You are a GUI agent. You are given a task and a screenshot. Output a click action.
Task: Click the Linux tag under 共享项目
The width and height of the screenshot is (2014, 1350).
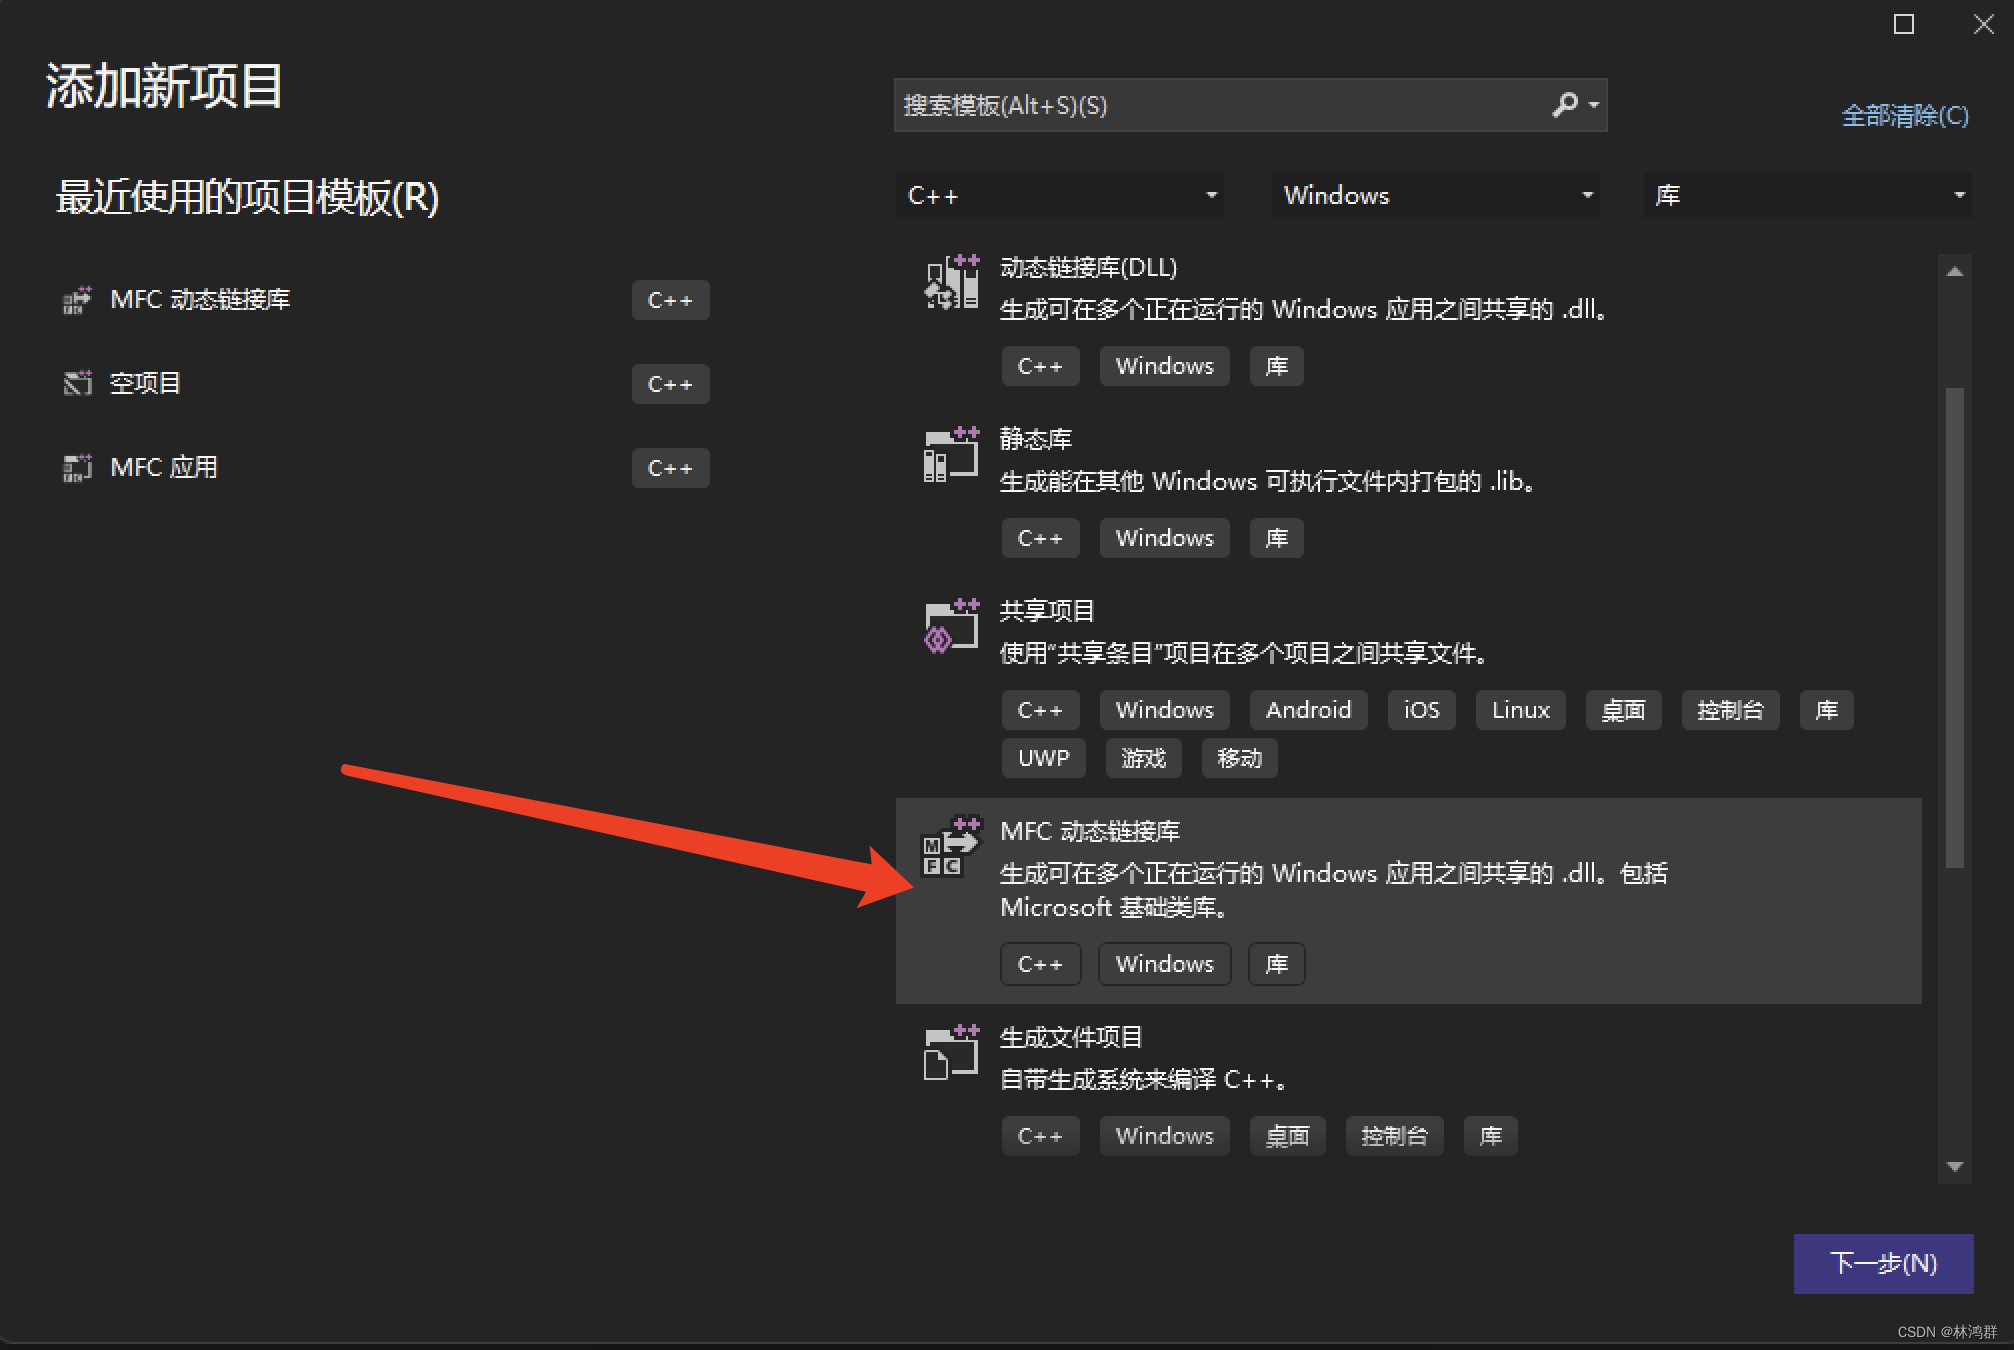[1520, 710]
